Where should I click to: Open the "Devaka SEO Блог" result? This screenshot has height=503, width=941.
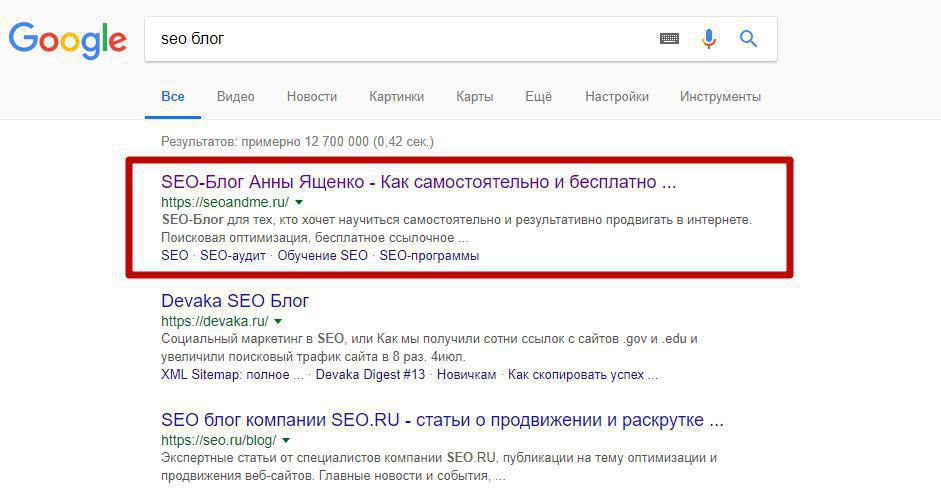click(235, 301)
